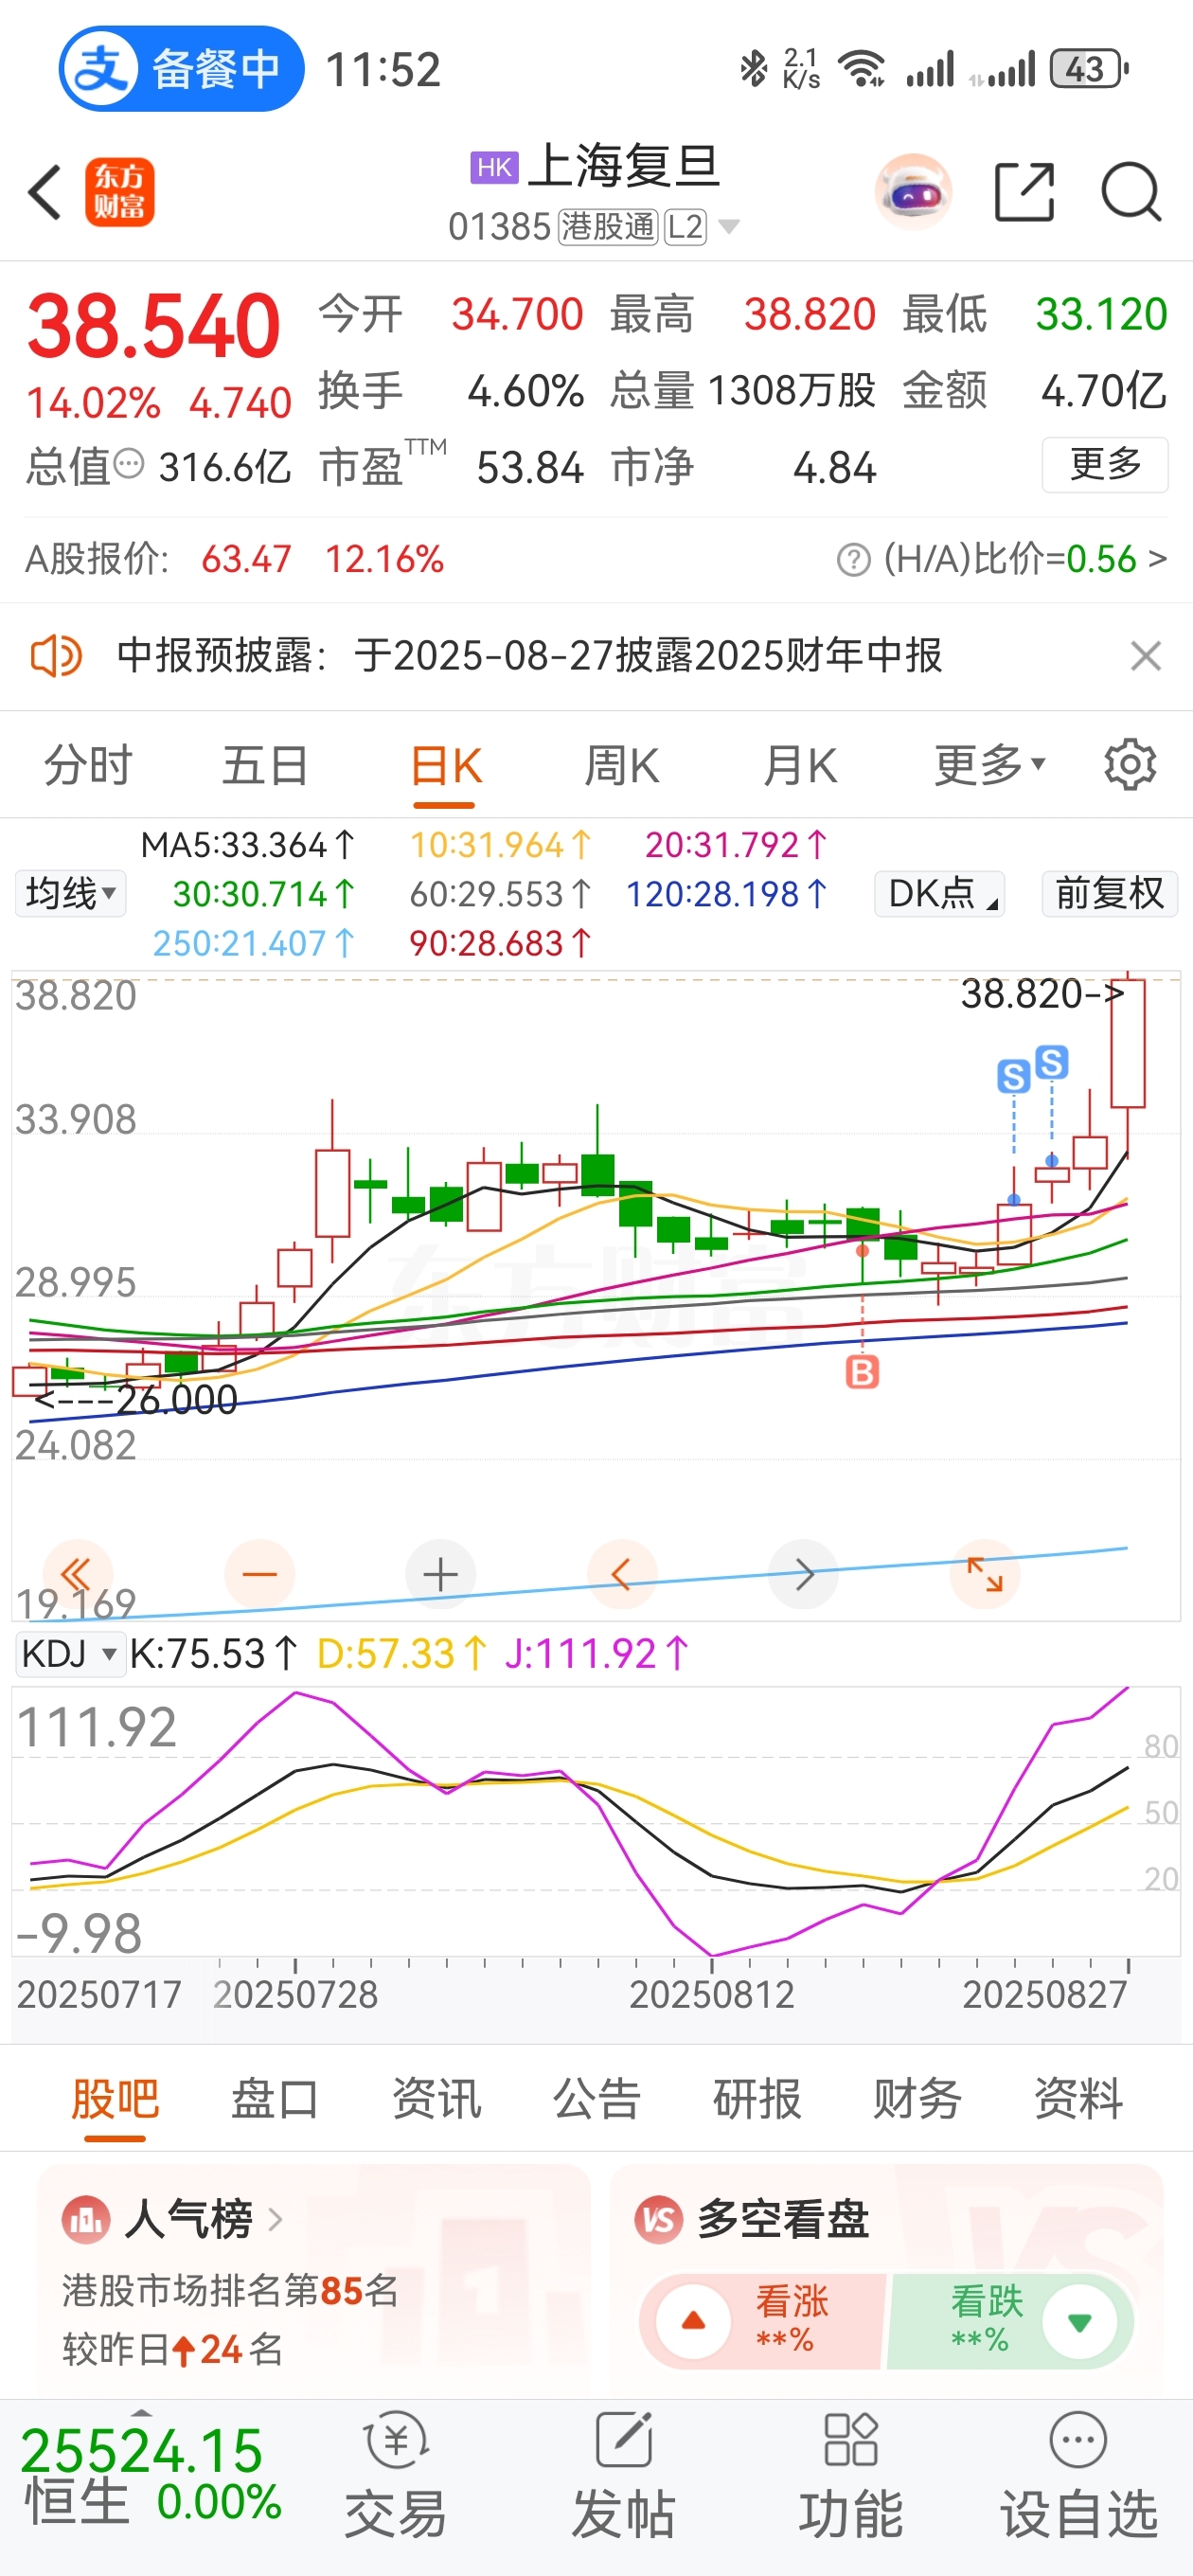Viewport: 1193px width, 2576px height.
Task: Tap the lower S sell marker
Action: (1014, 1076)
